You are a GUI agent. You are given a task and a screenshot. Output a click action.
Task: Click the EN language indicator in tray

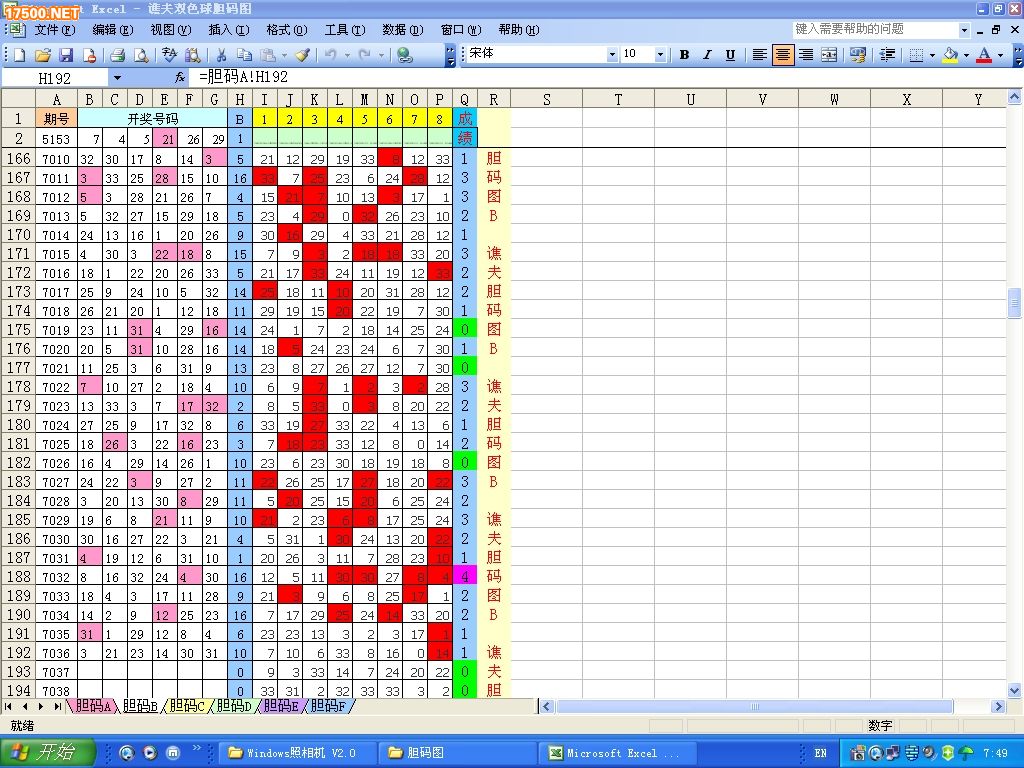coord(820,753)
